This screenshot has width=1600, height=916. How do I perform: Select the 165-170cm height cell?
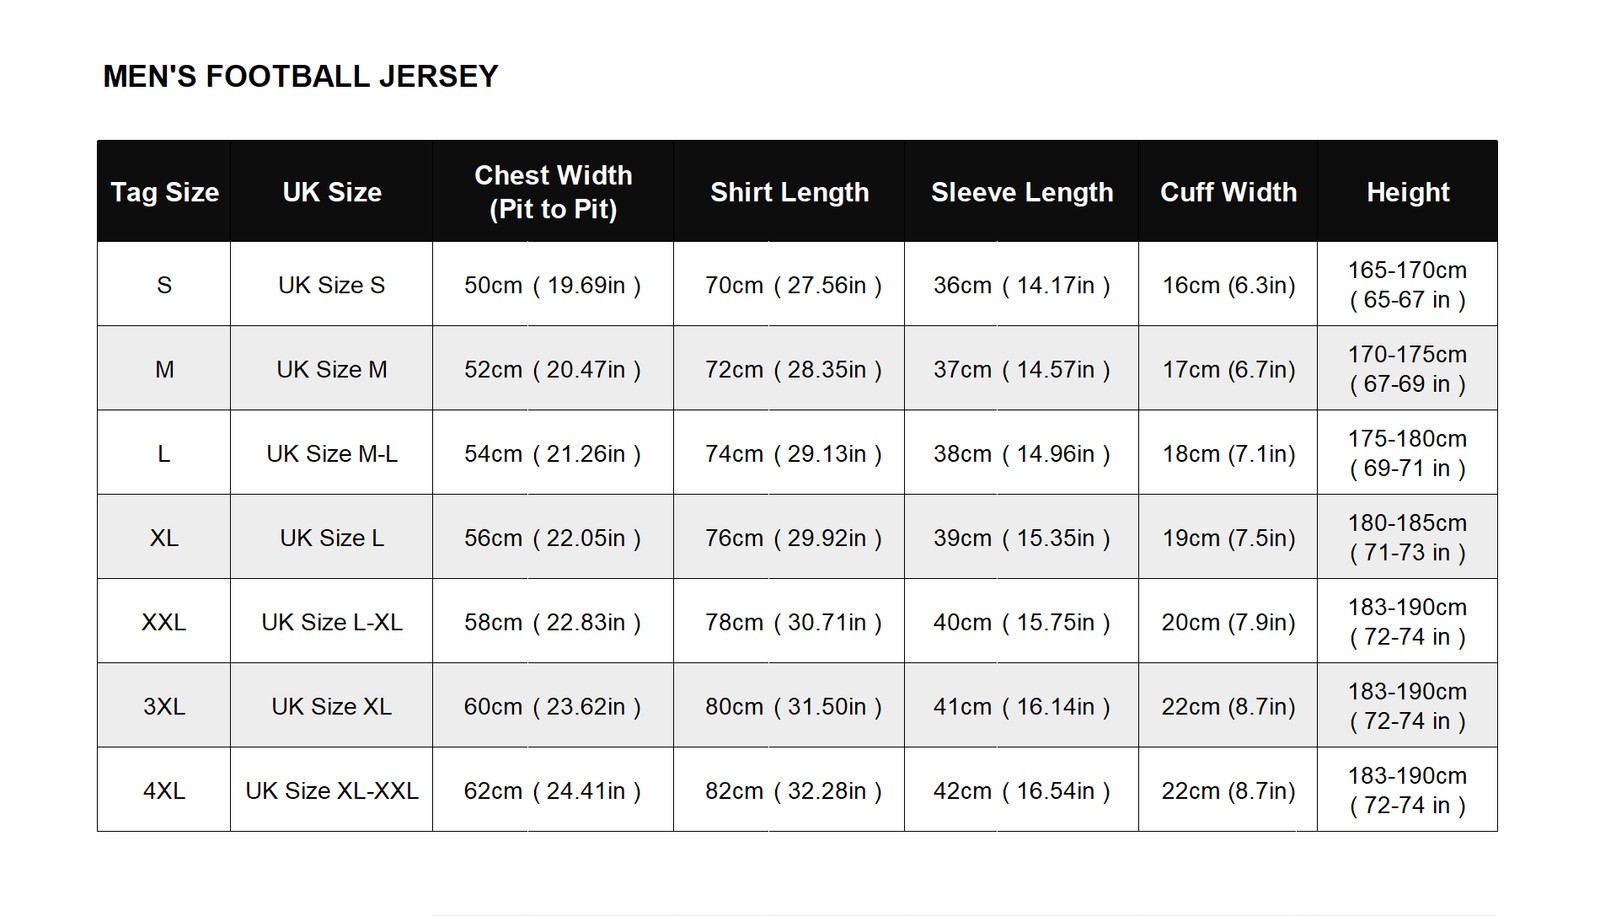[1408, 285]
